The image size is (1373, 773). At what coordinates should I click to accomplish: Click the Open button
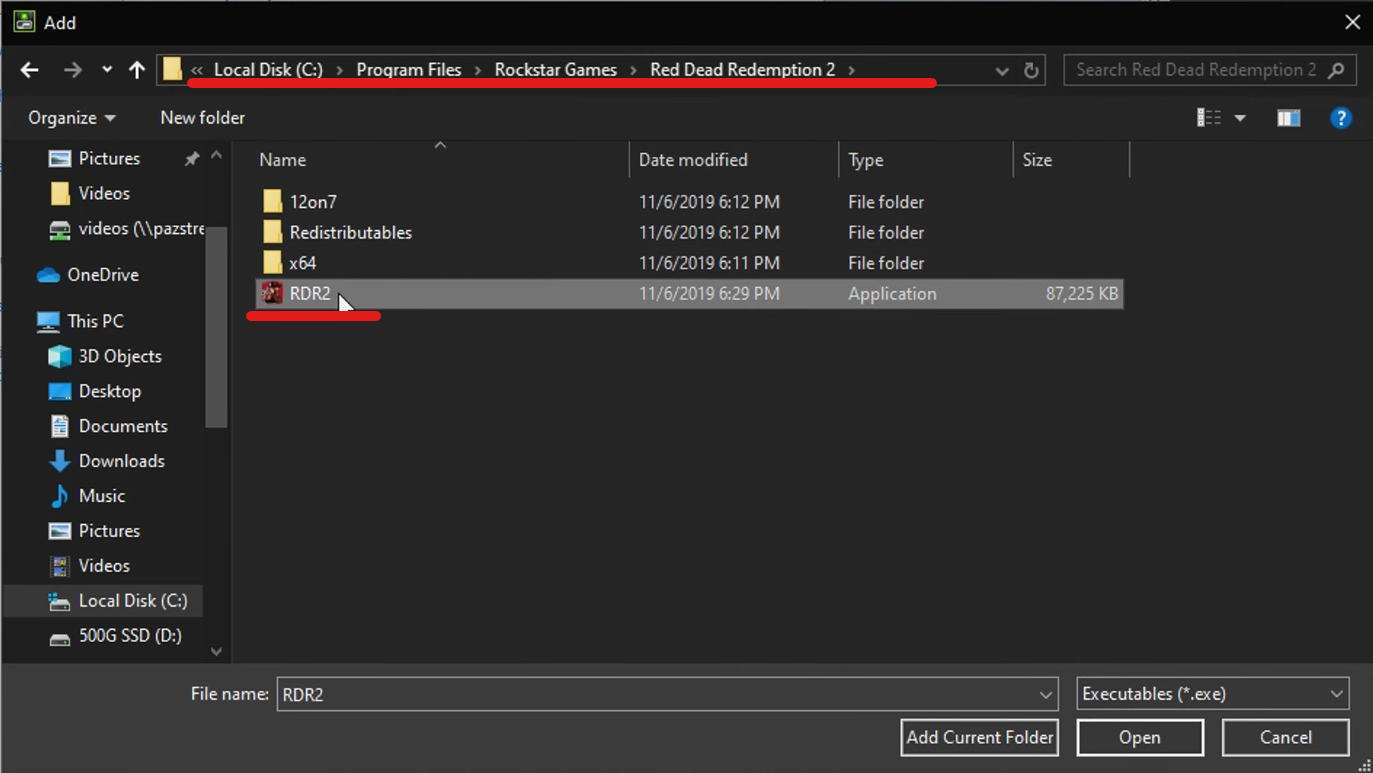point(1140,738)
